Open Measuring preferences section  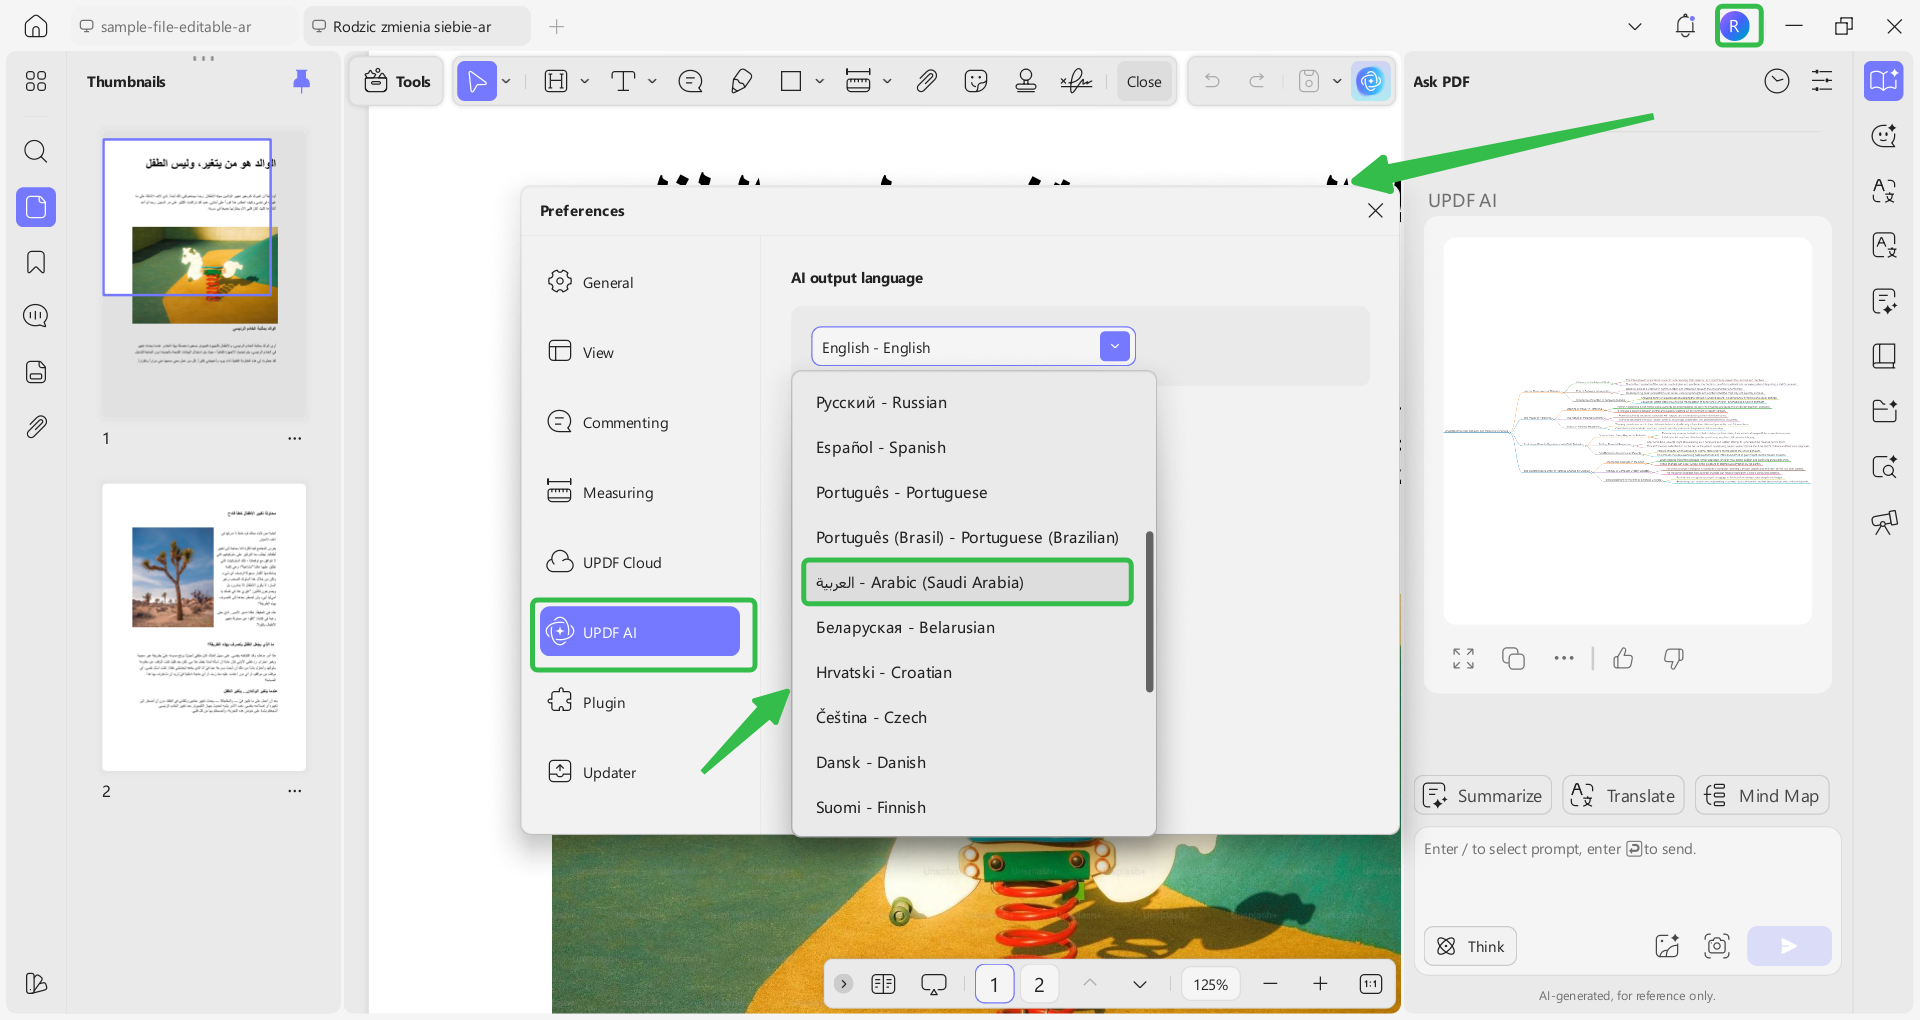point(640,492)
